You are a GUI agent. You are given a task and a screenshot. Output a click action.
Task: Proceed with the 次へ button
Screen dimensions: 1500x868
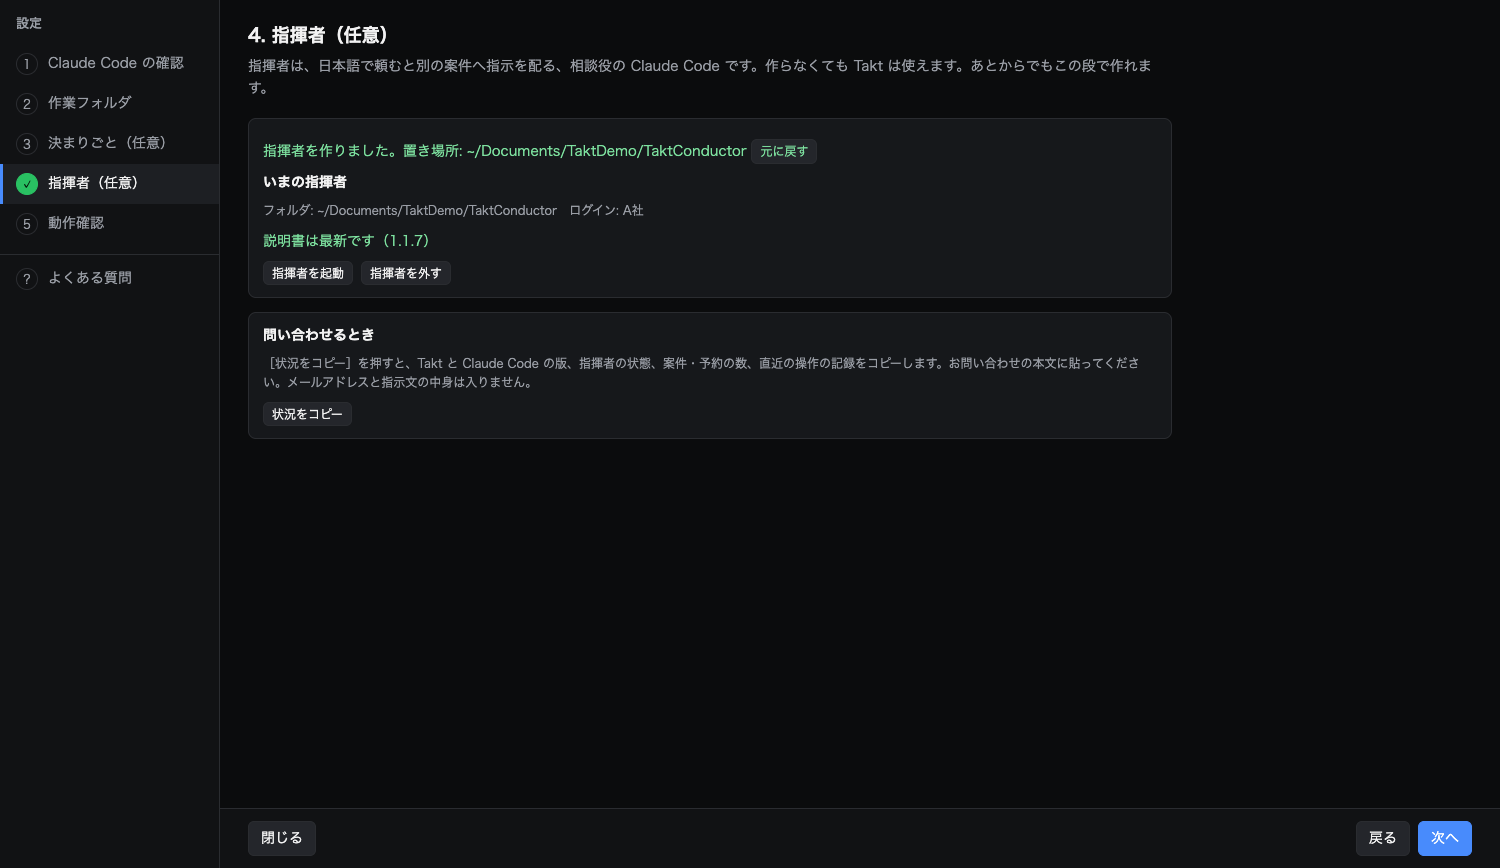1445,838
